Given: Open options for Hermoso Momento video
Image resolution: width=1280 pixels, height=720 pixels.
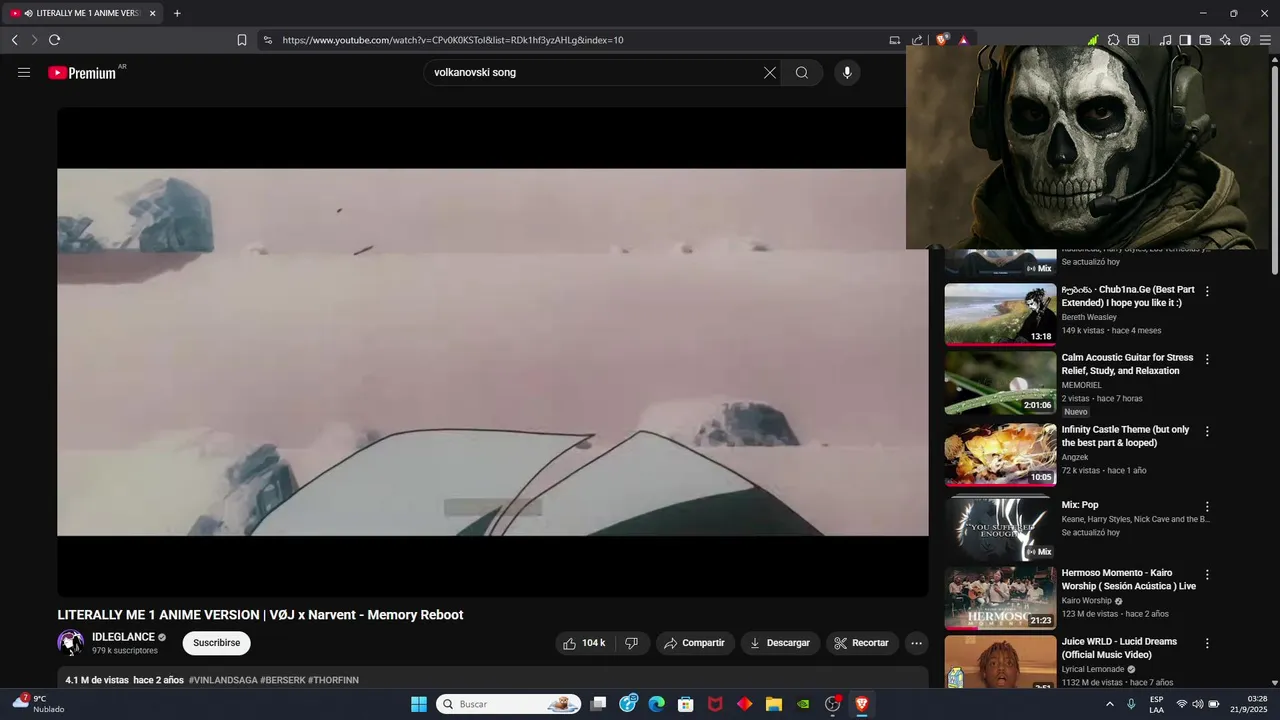Looking at the screenshot, I should pyautogui.click(x=1207, y=575).
